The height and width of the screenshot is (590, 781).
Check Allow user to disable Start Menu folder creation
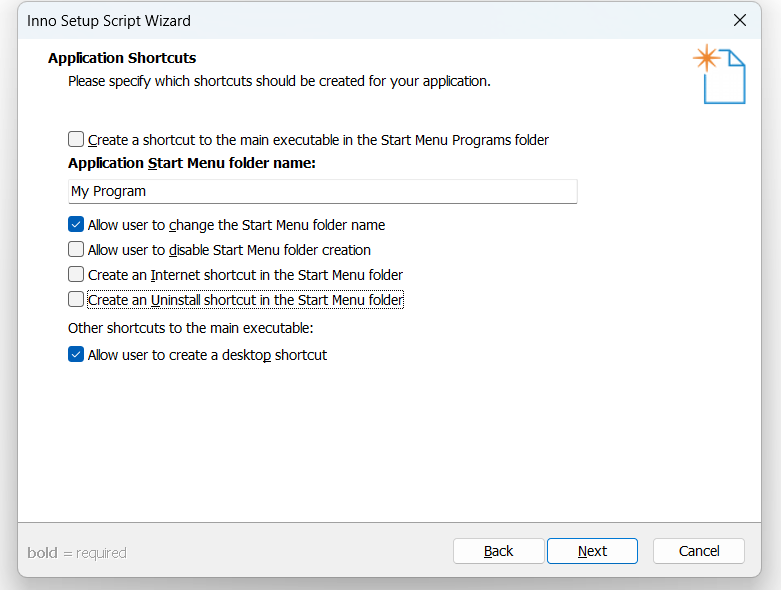[x=76, y=249]
